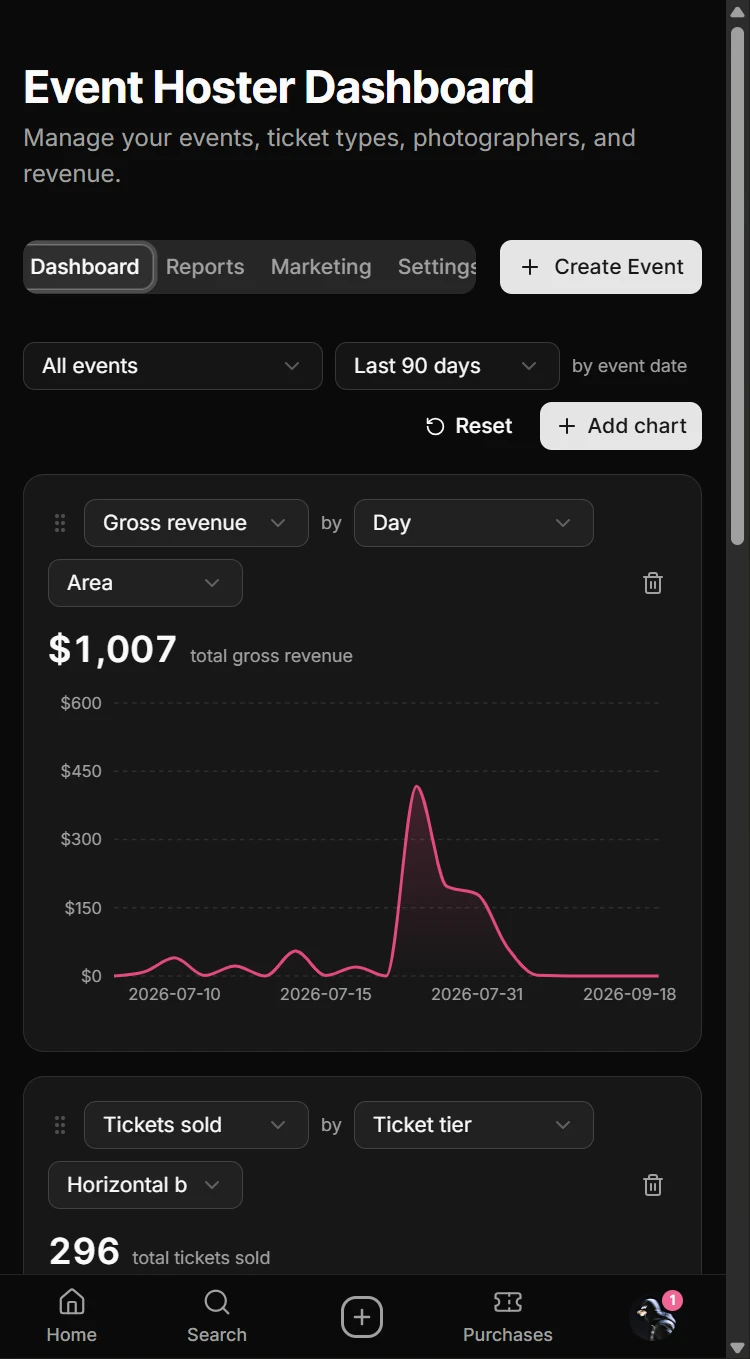This screenshot has height=1359, width=750.
Task: Open the Day grouping dropdown
Action: [474, 523]
